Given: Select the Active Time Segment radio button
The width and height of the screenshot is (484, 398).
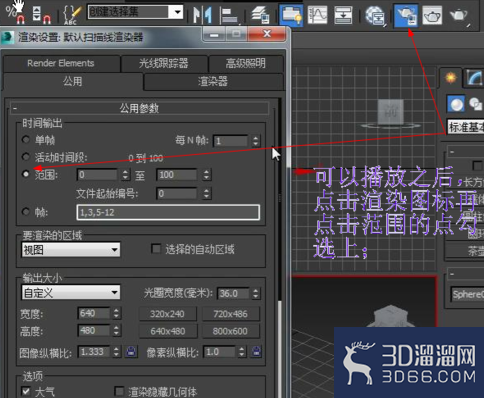Looking at the screenshot, I should [x=26, y=157].
